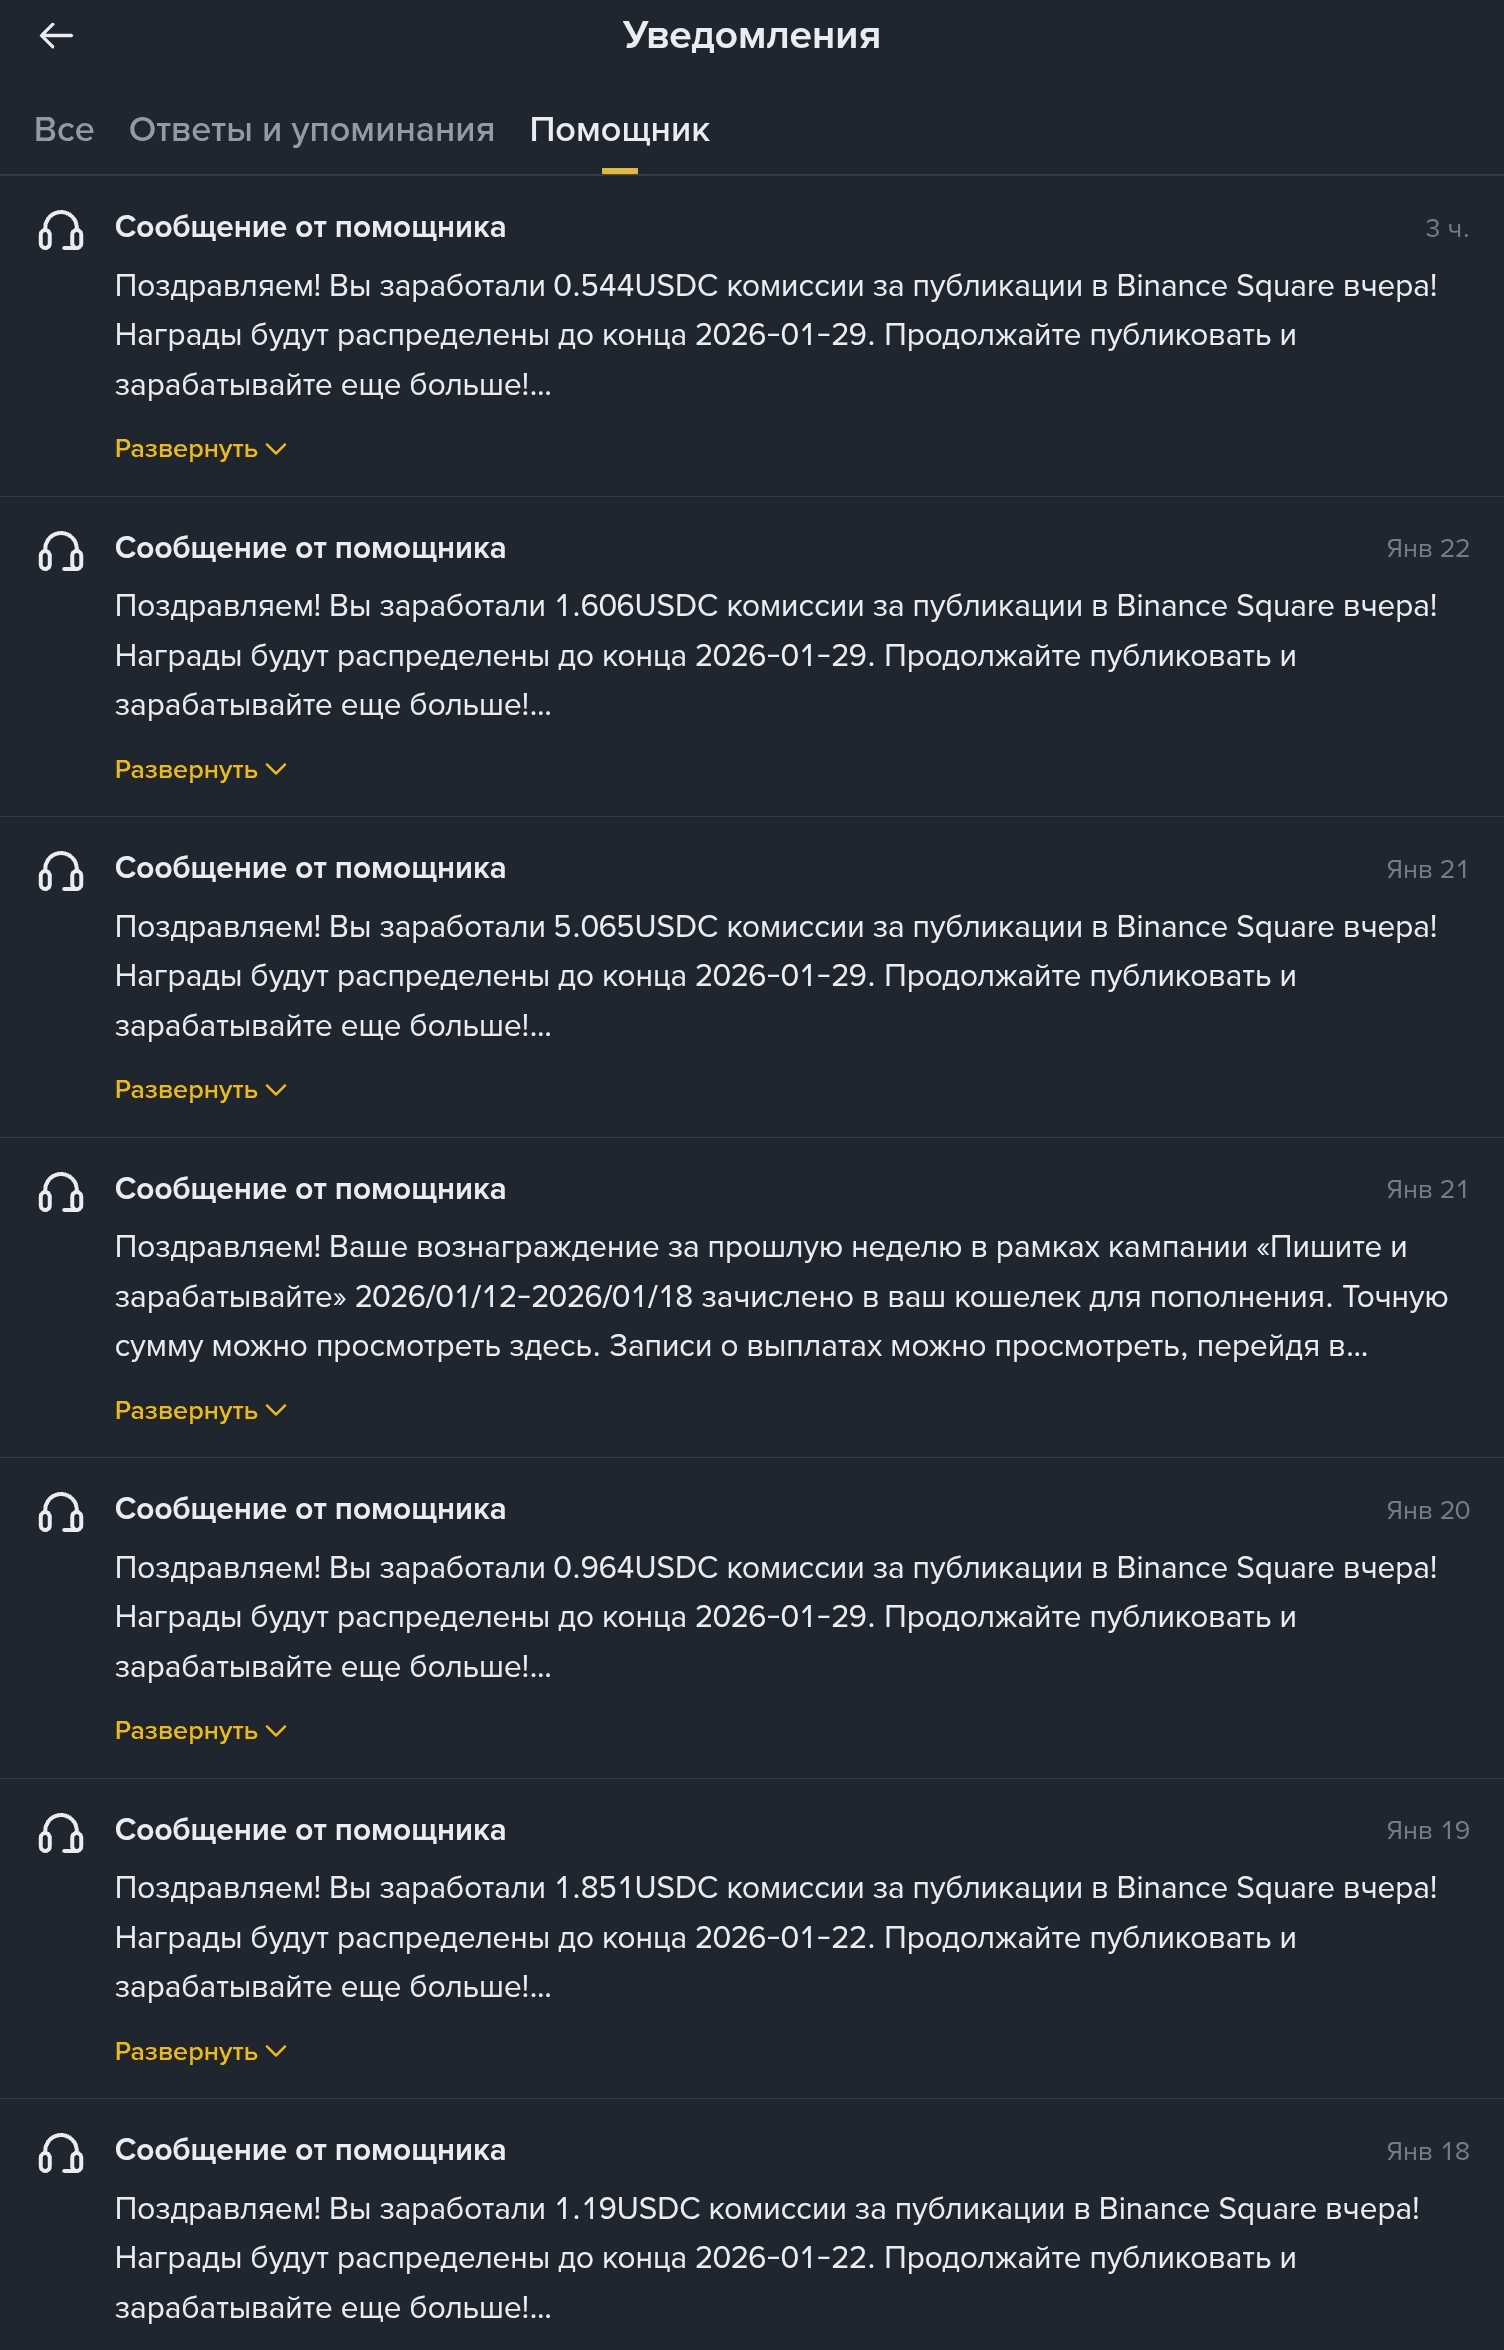The width and height of the screenshot is (1504, 2350).
Task: Expand the 1.851USDC notification
Action: click(x=200, y=2052)
